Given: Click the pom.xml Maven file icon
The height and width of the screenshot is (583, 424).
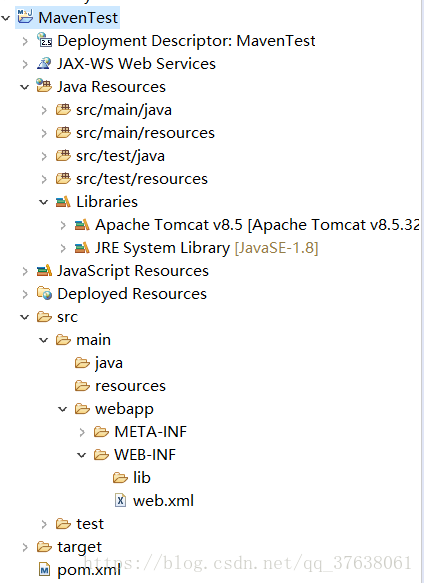Looking at the screenshot, I should [44, 570].
